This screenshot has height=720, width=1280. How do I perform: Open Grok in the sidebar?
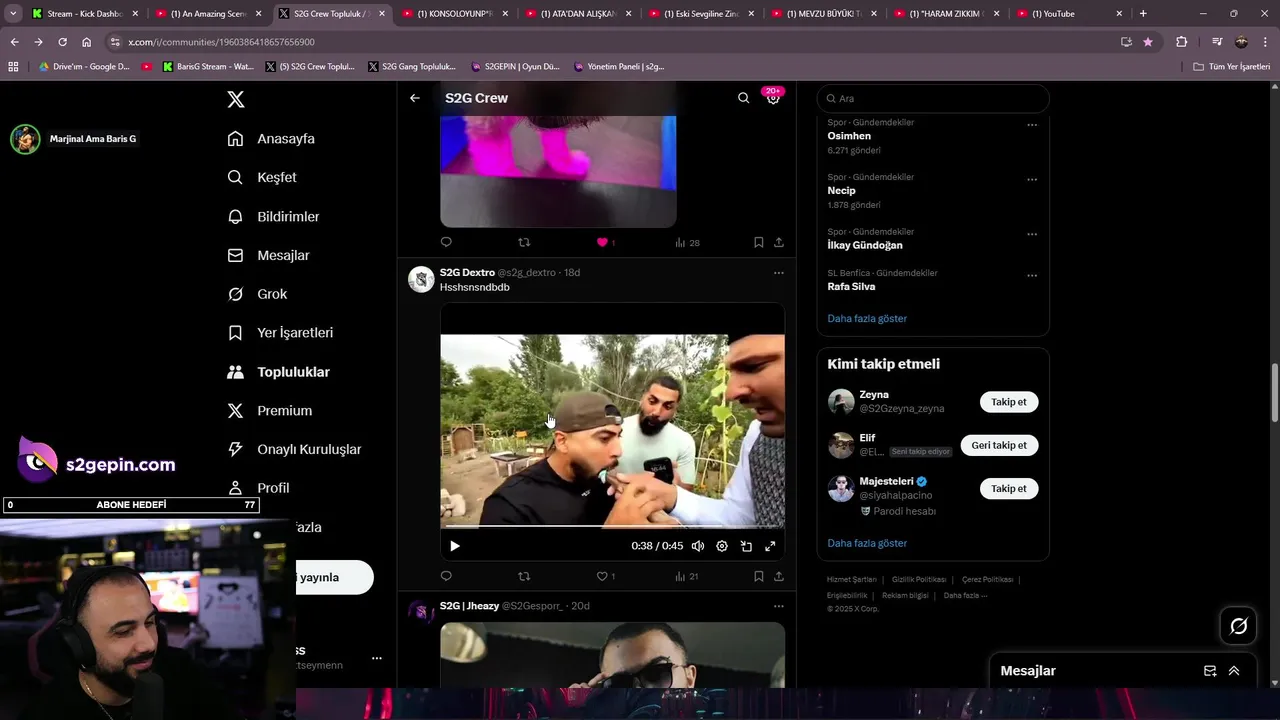[x=257, y=294]
